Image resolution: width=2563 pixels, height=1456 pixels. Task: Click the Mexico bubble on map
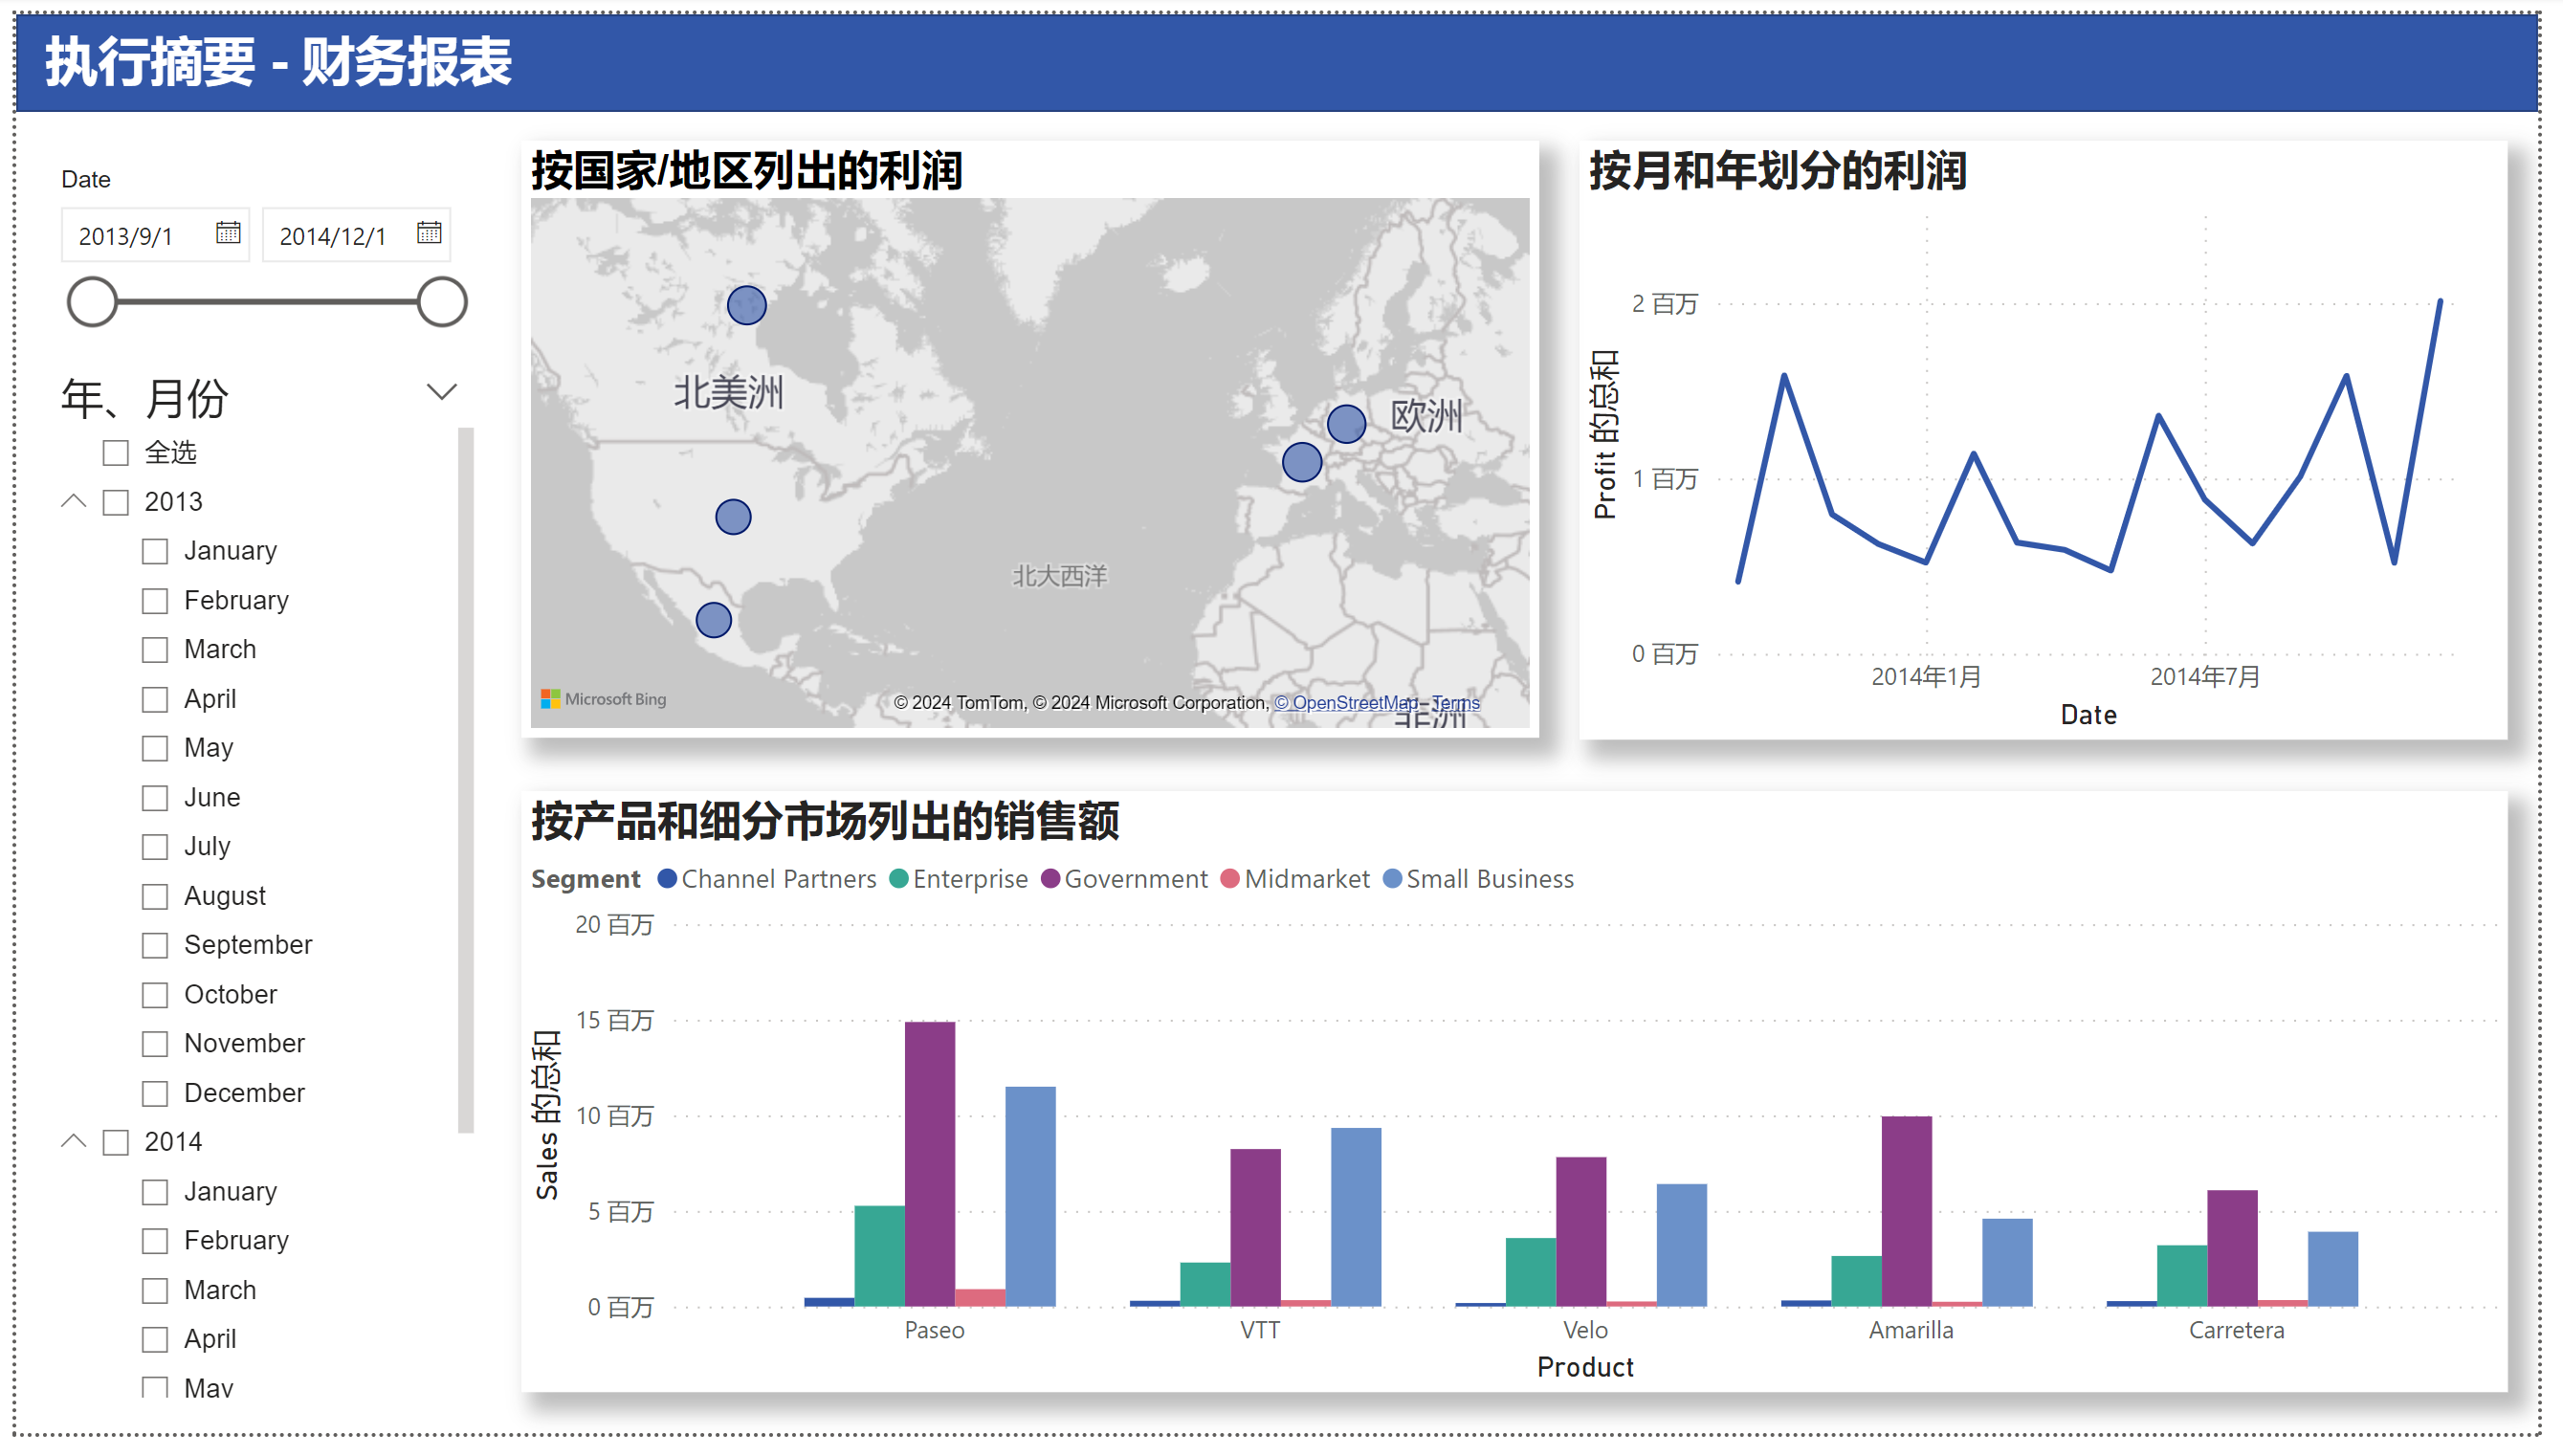point(713,620)
